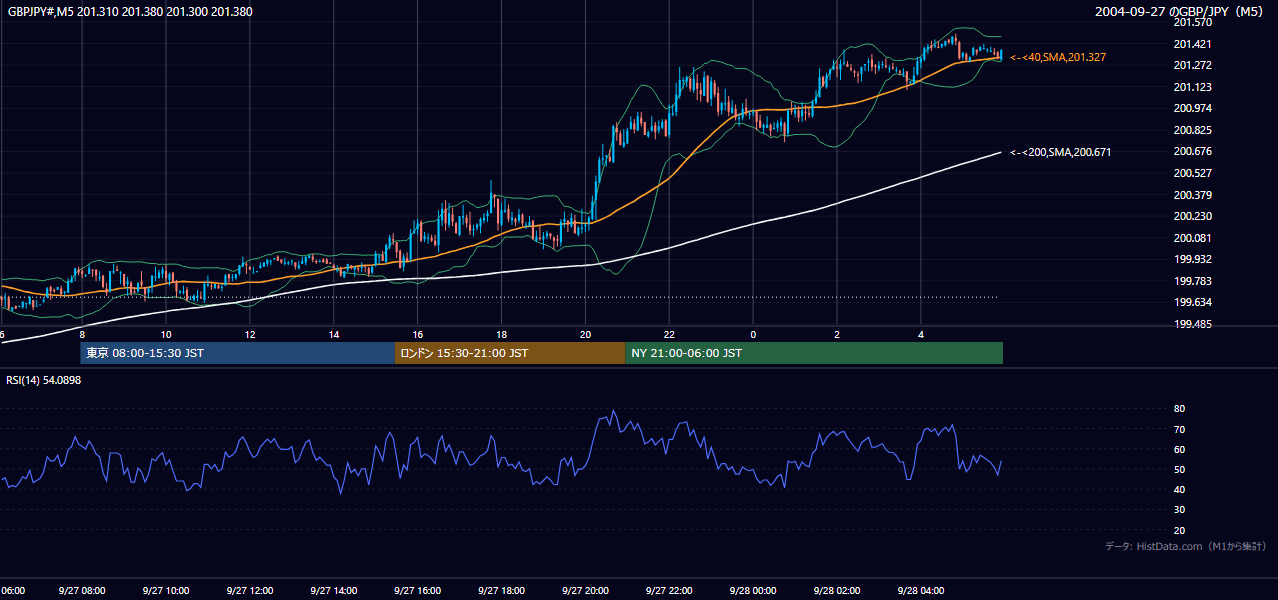Click hour tick 4 under the price chart
1278x600 pixels.
coord(921,334)
